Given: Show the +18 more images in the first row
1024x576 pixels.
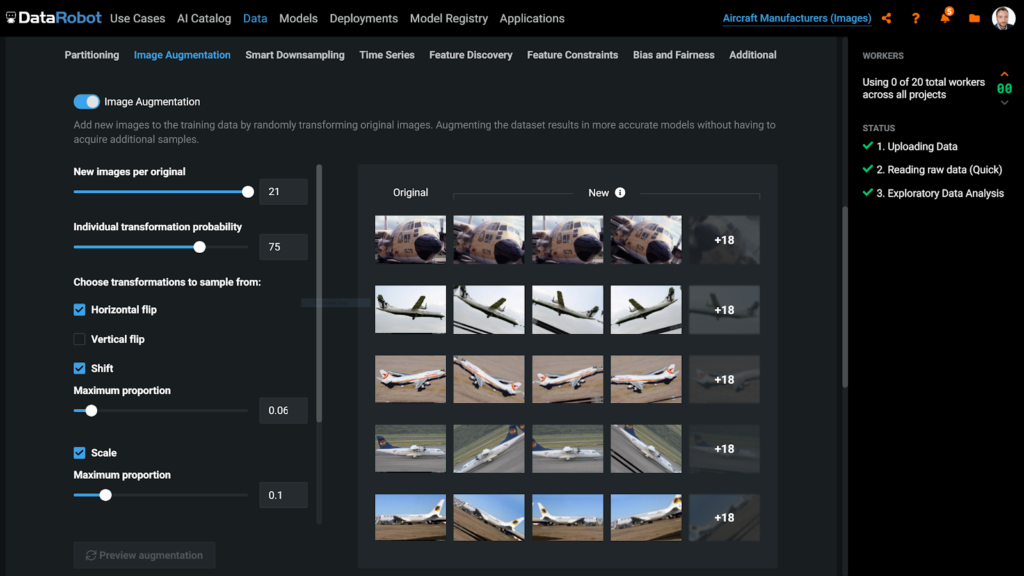Looking at the screenshot, I should click(x=724, y=240).
